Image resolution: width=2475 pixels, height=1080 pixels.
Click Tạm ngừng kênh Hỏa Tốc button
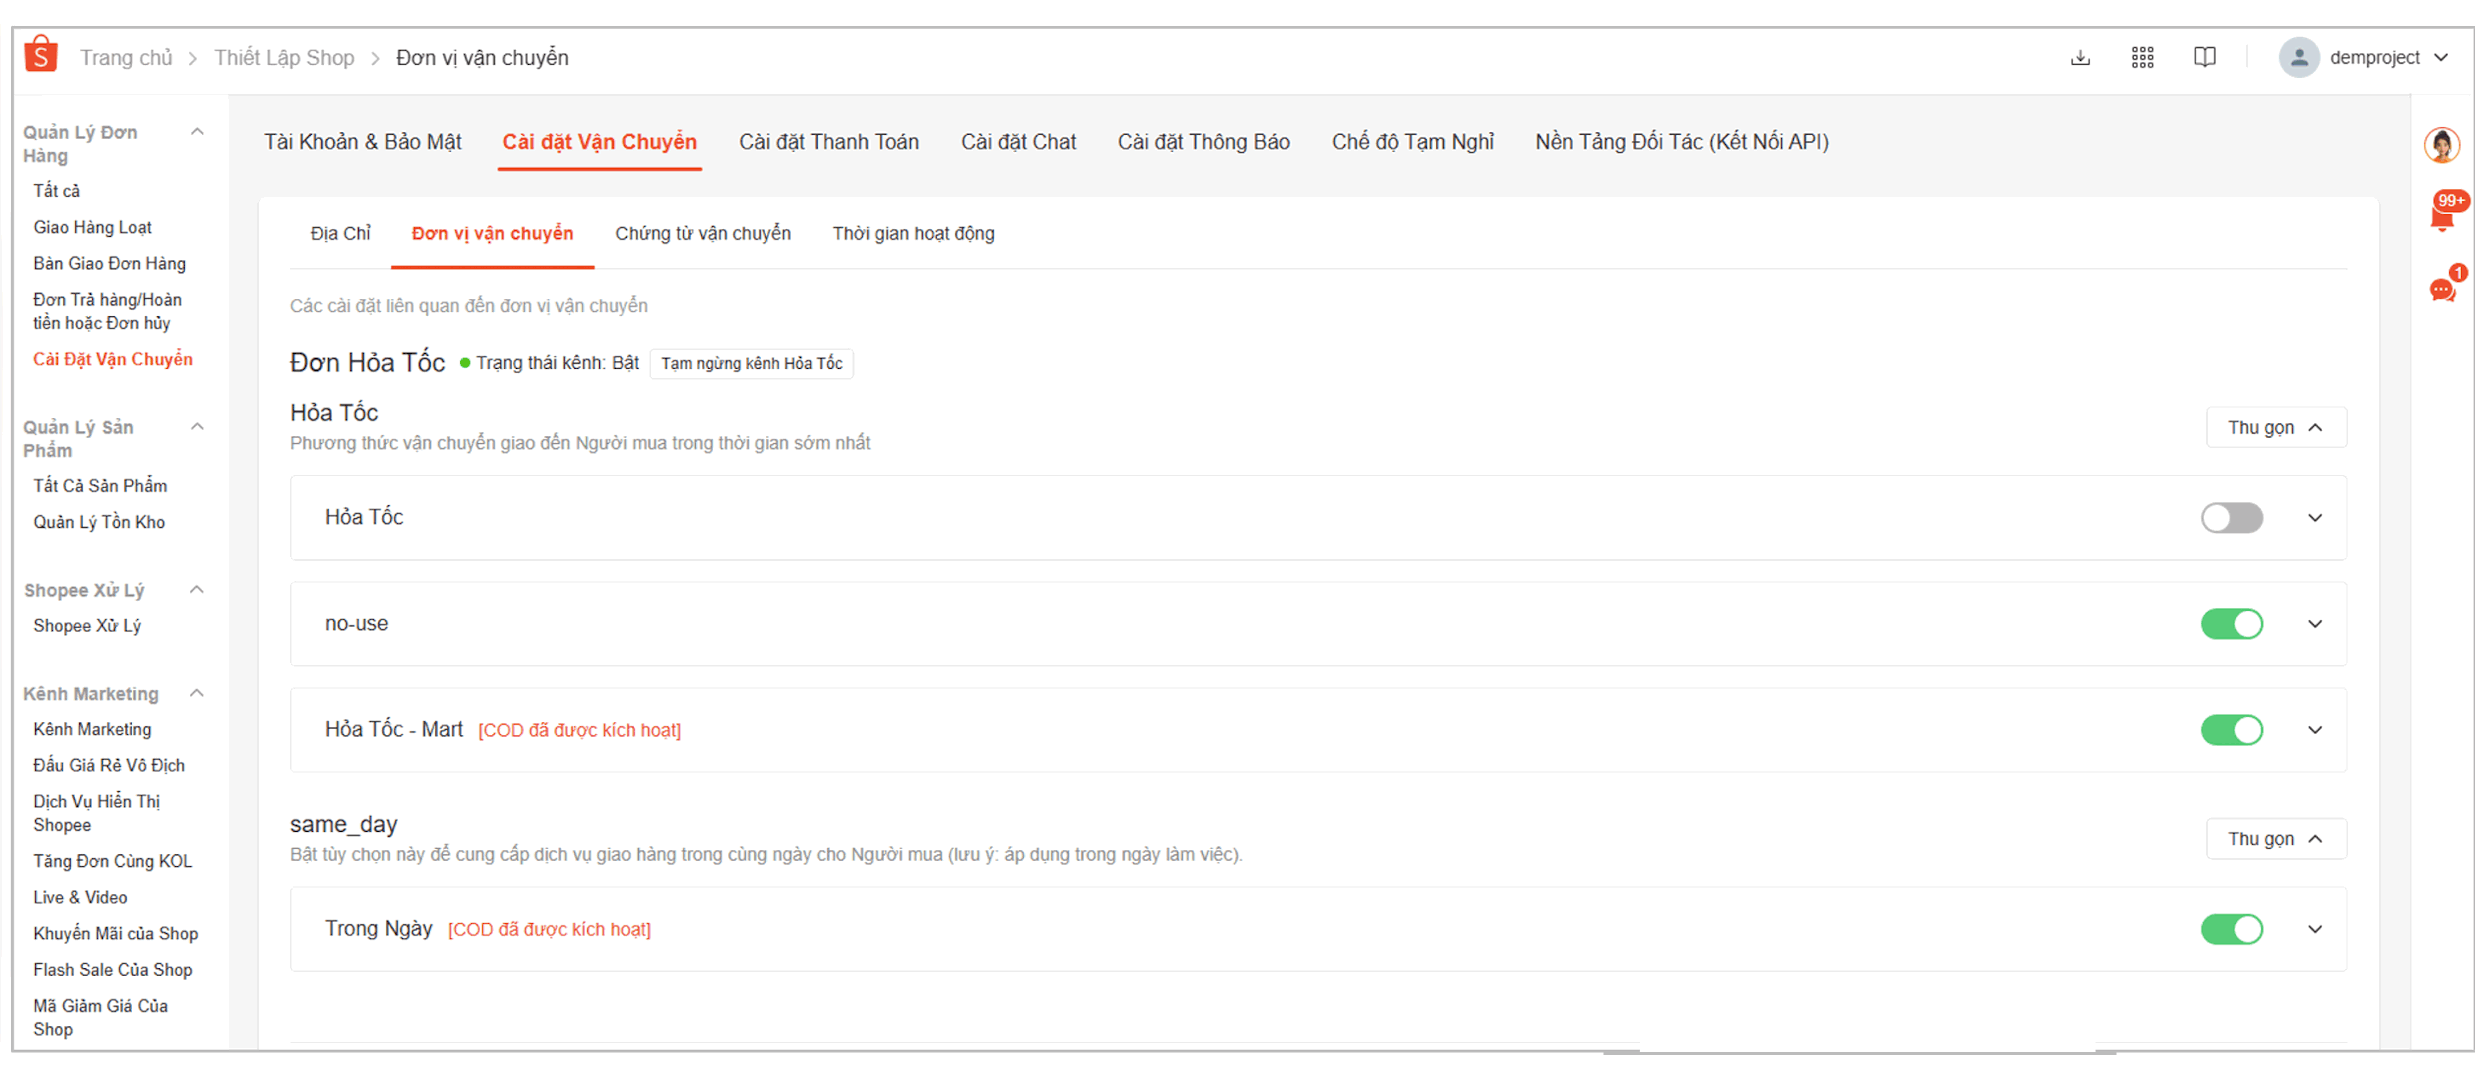pos(752,363)
